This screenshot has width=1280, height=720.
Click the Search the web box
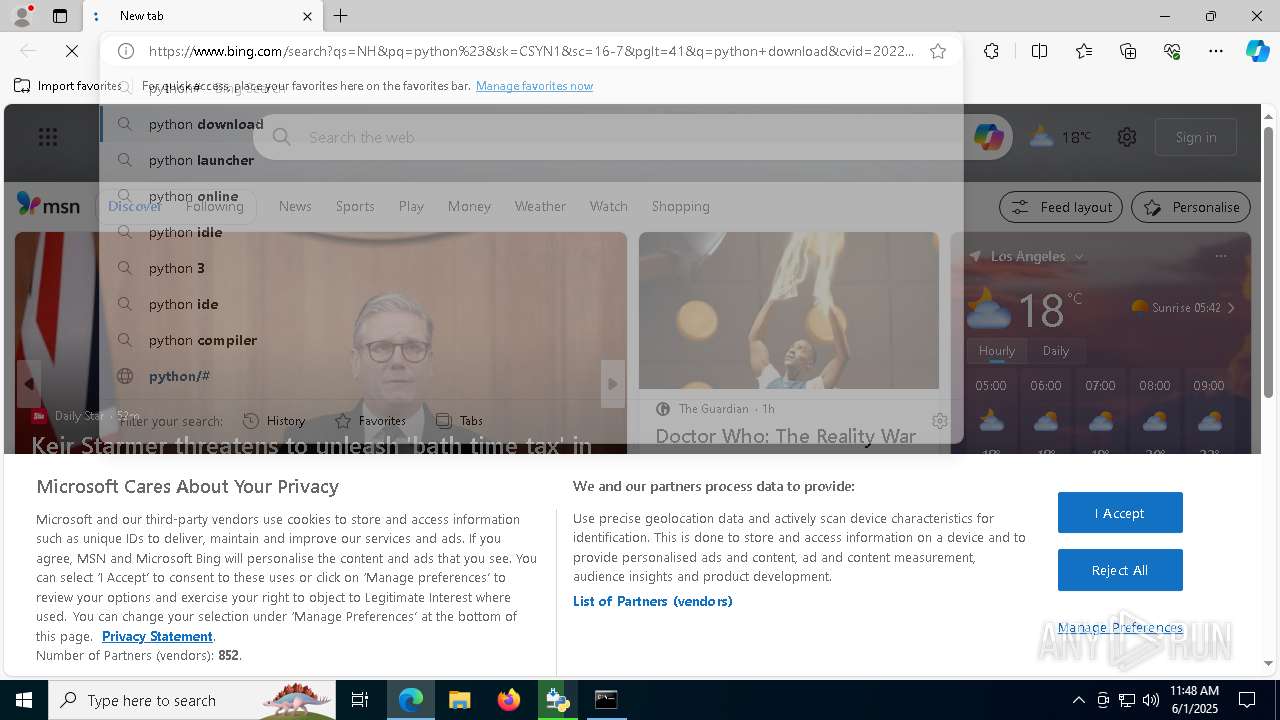635,137
